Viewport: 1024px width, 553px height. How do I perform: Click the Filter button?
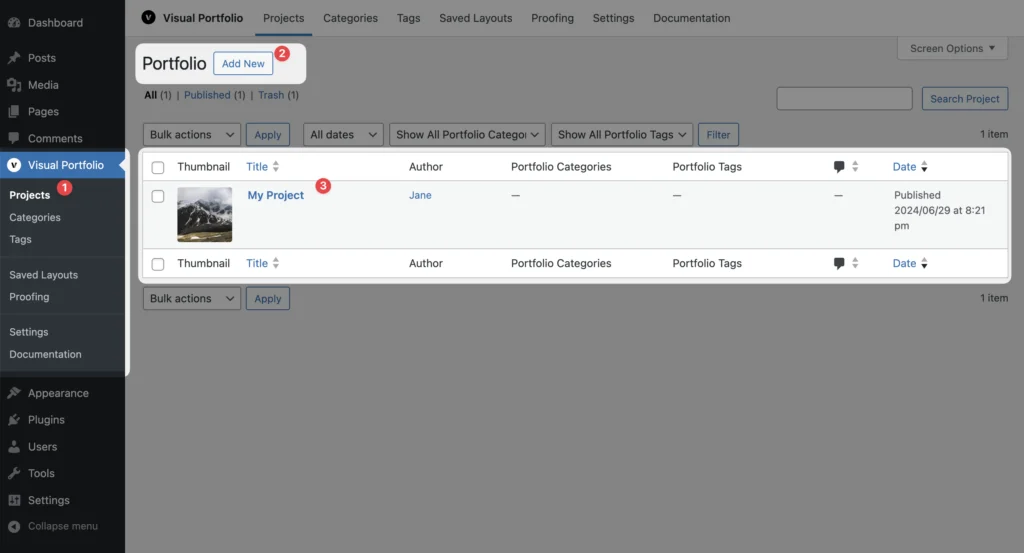(718, 134)
